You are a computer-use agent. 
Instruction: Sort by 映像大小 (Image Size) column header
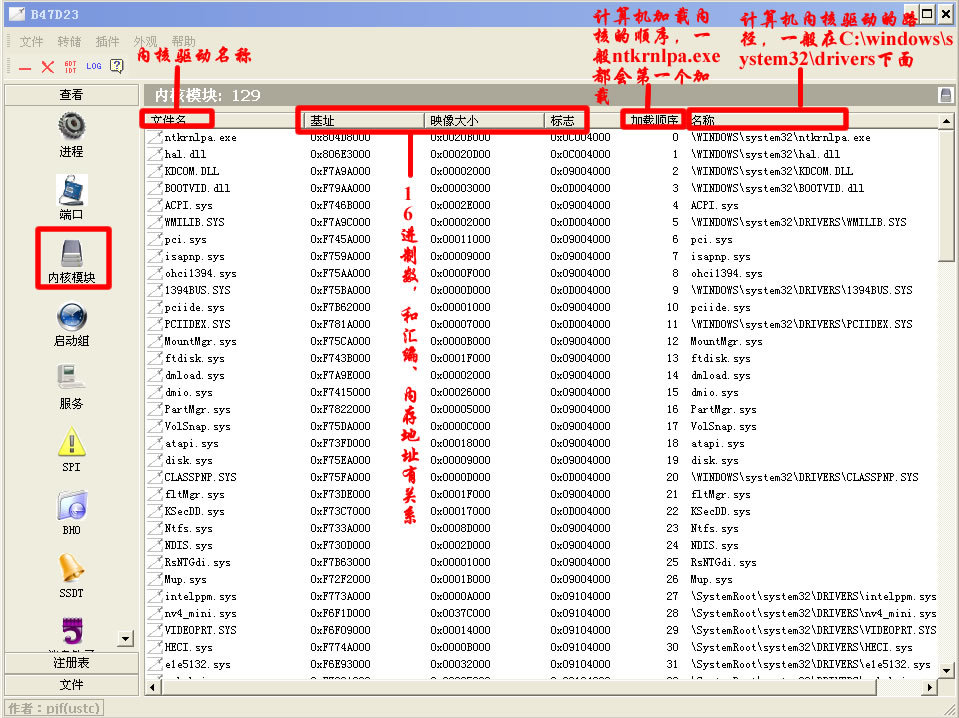pos(484,120)
